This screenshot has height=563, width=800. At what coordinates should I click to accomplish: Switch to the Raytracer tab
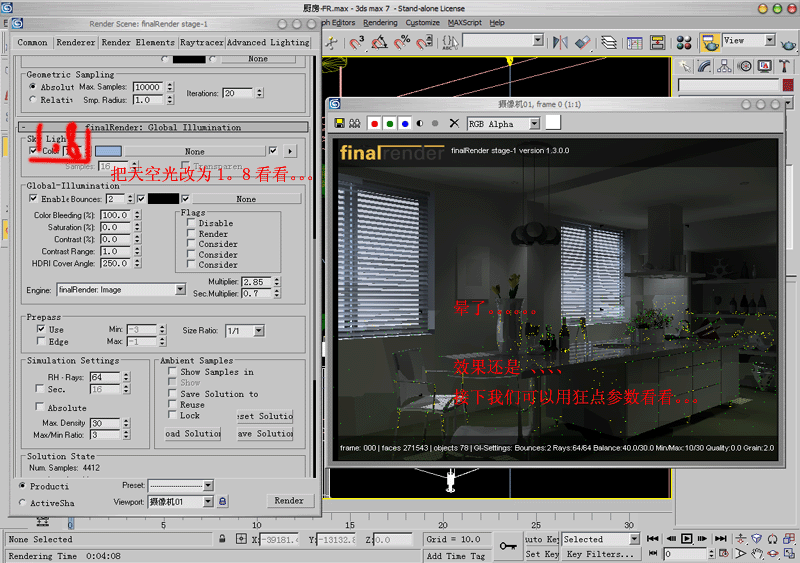pos(202,42)
